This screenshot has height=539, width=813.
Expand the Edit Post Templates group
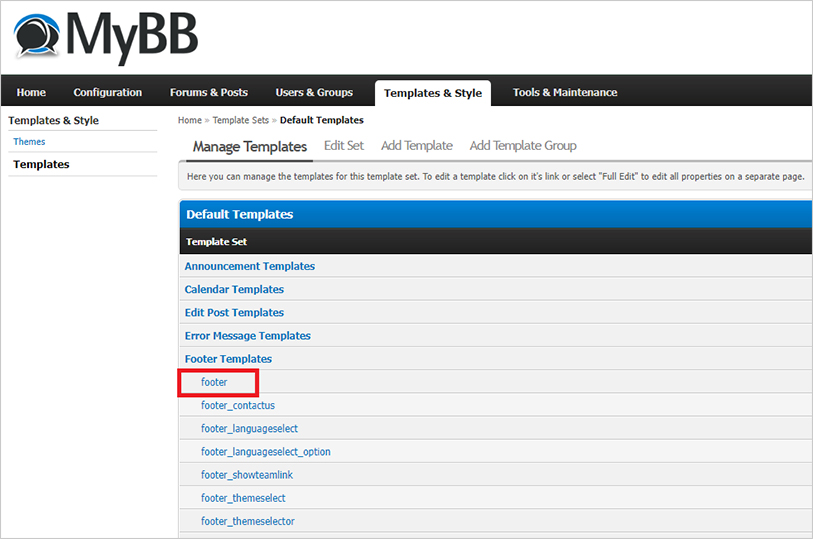(234, 313)
